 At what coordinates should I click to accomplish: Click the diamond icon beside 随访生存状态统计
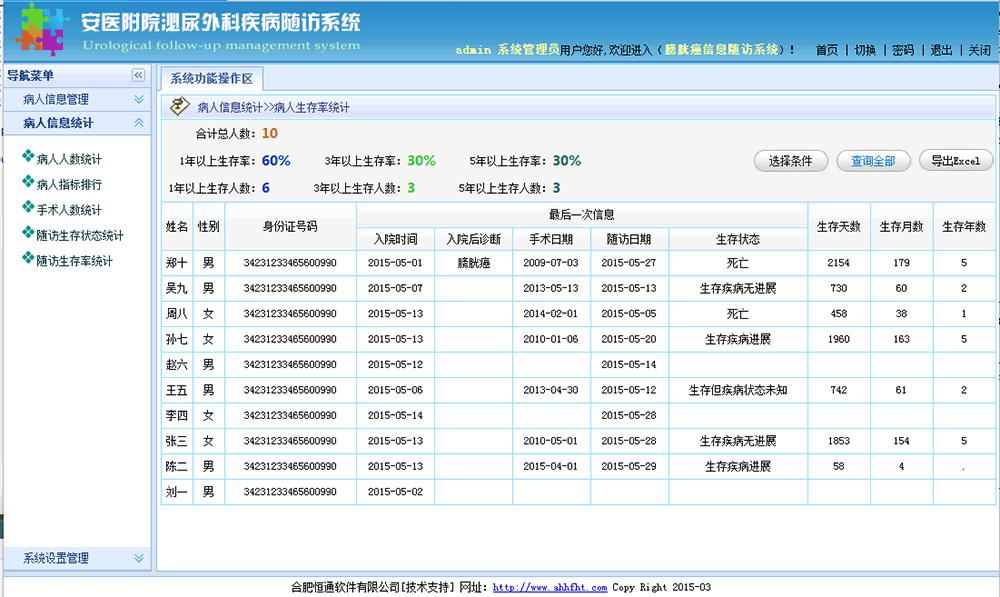pyautogui.click(x=27, y=233)
